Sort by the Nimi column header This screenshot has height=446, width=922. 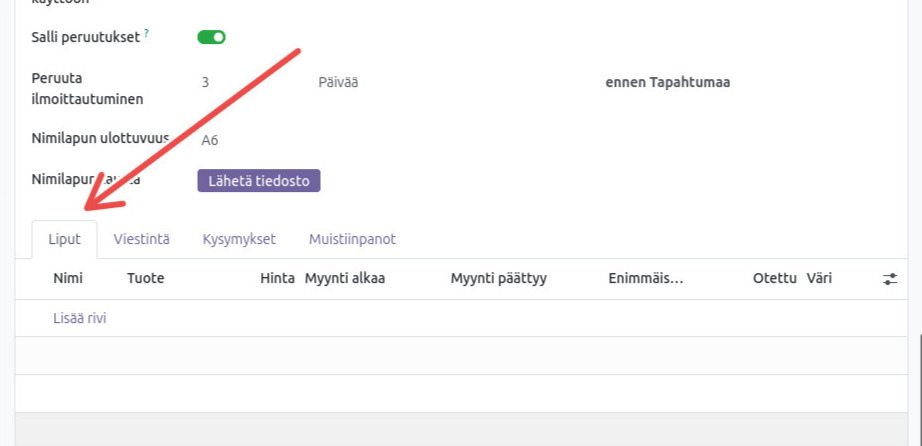[x=68, y=279]
